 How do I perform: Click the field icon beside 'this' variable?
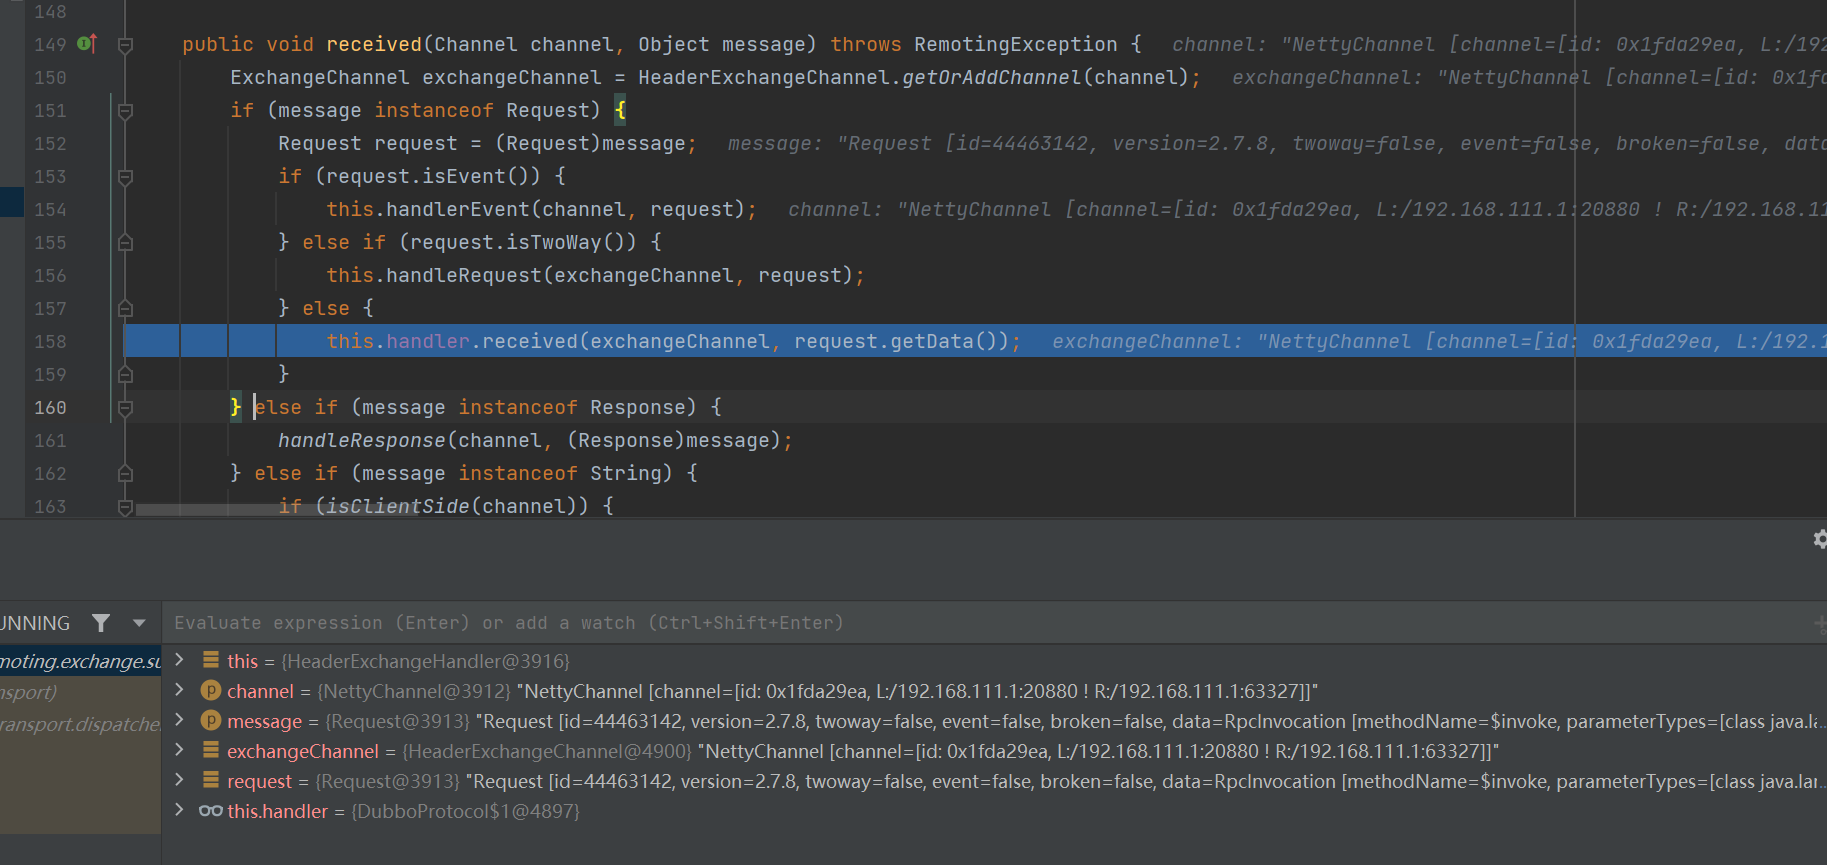point(210,660)
